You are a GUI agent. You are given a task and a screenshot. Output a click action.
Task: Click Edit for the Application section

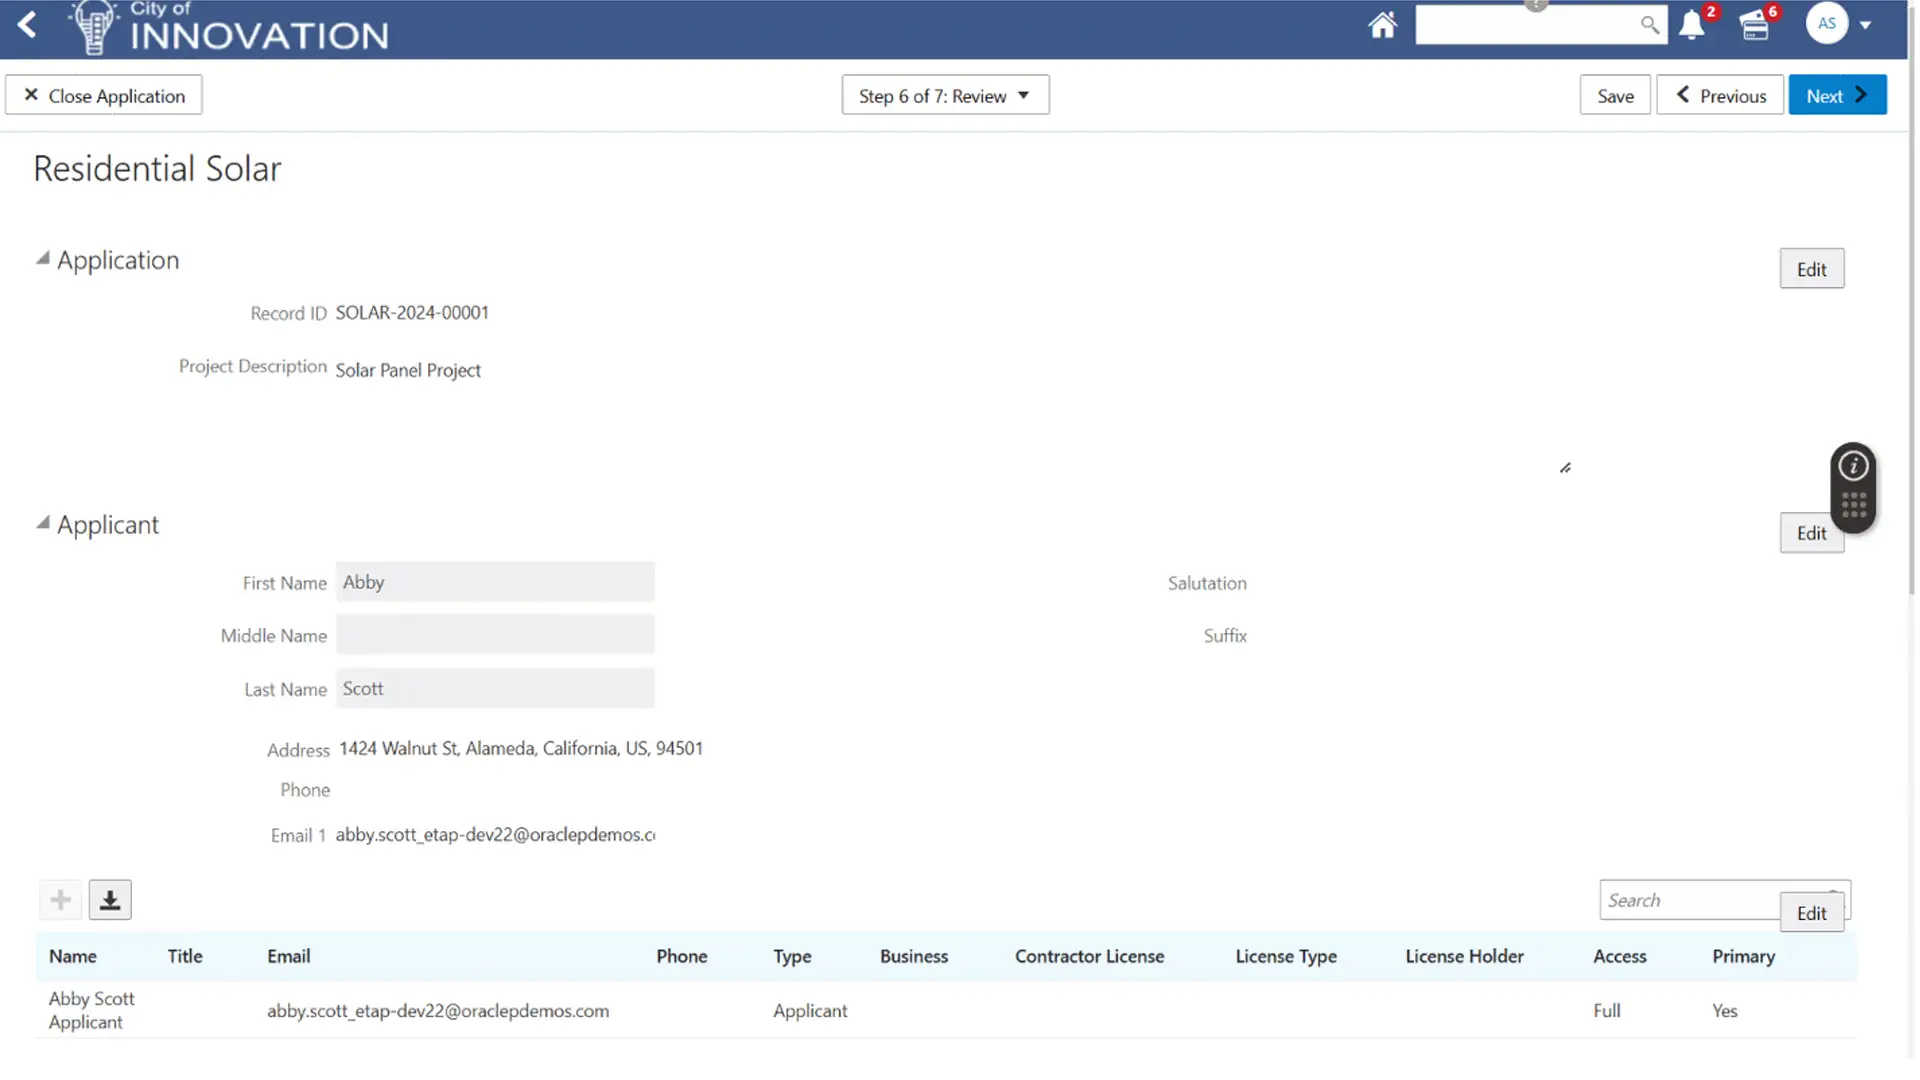click(1811, 269)
